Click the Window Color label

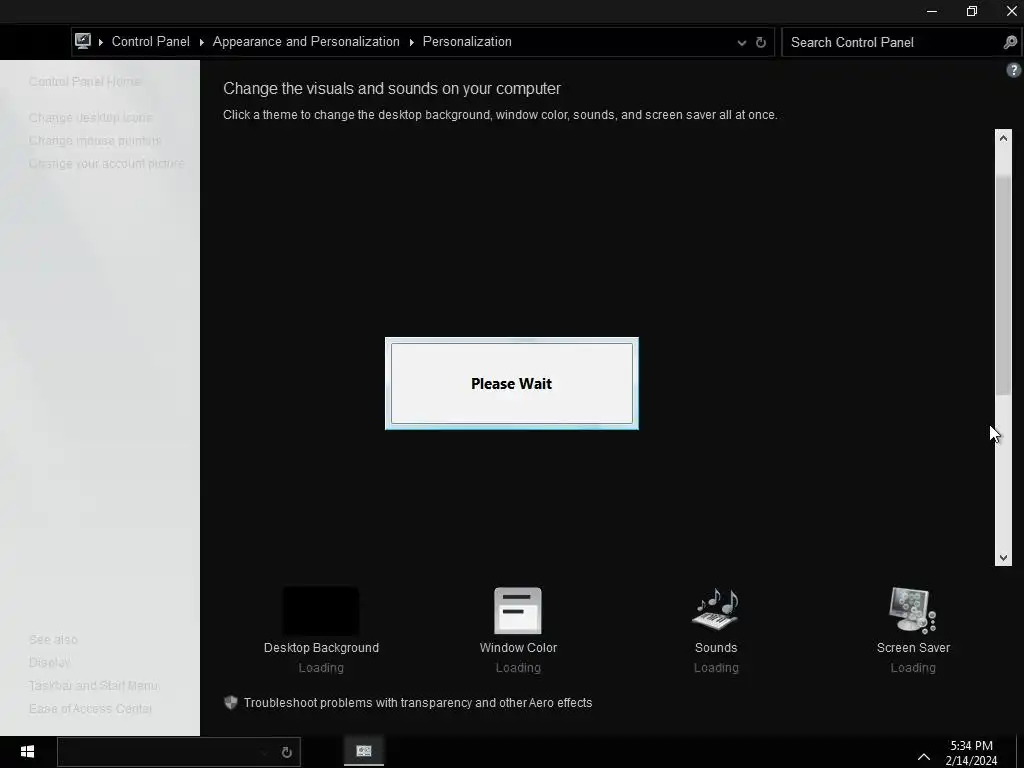click(518, 648)
